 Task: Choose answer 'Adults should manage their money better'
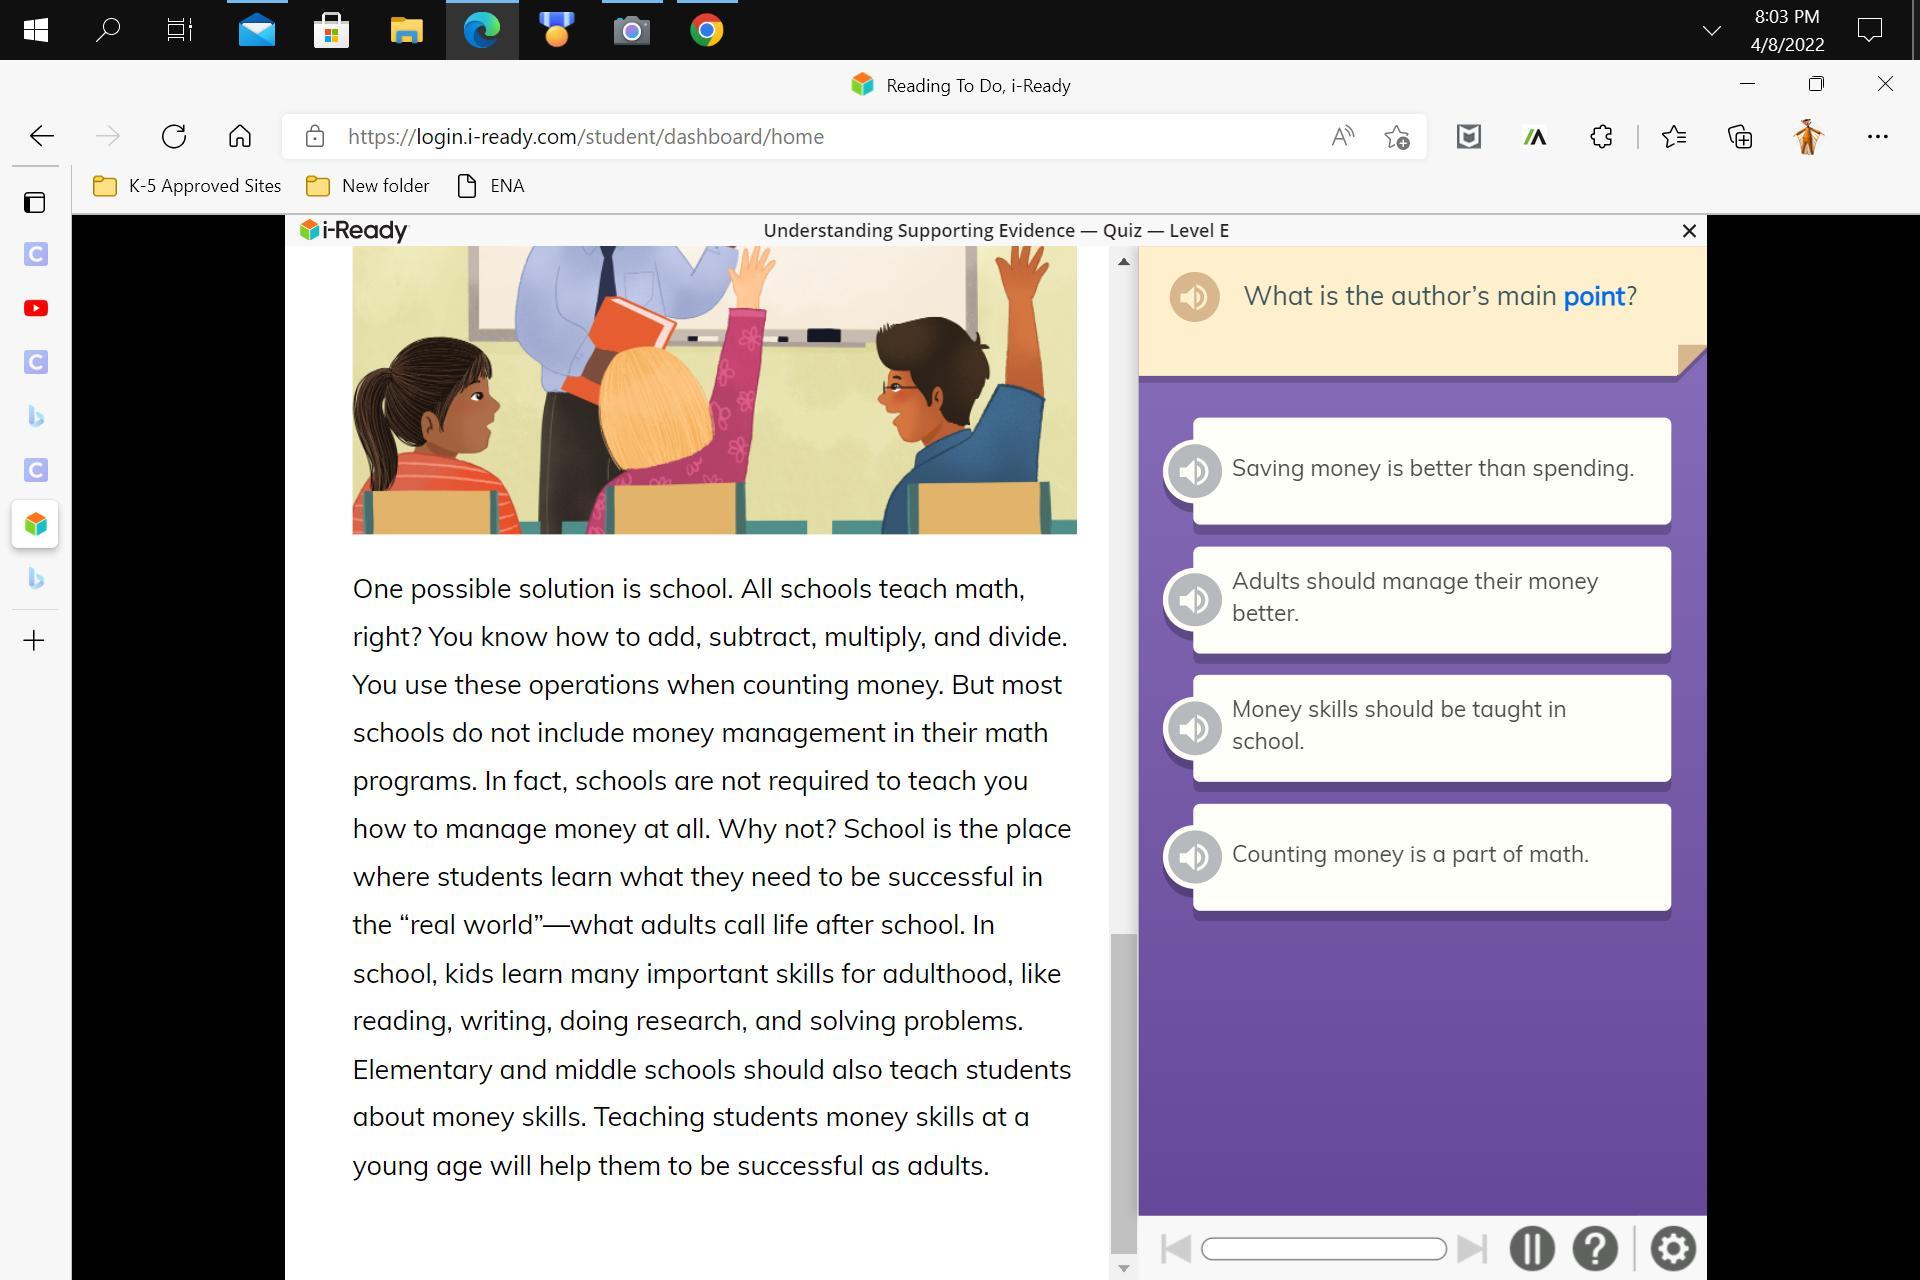point(1431,599)
